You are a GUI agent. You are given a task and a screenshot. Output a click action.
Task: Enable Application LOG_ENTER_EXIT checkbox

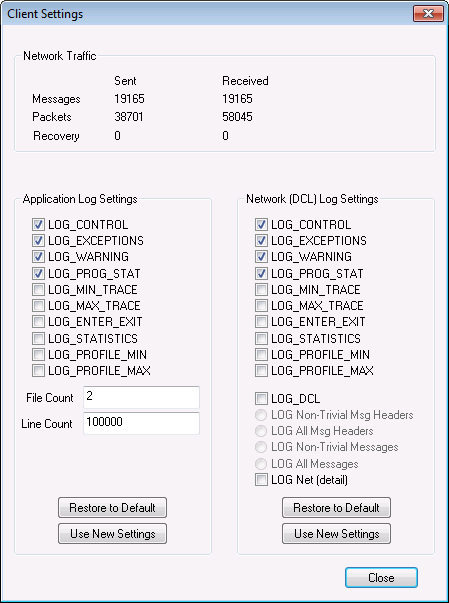click(38, 322)
